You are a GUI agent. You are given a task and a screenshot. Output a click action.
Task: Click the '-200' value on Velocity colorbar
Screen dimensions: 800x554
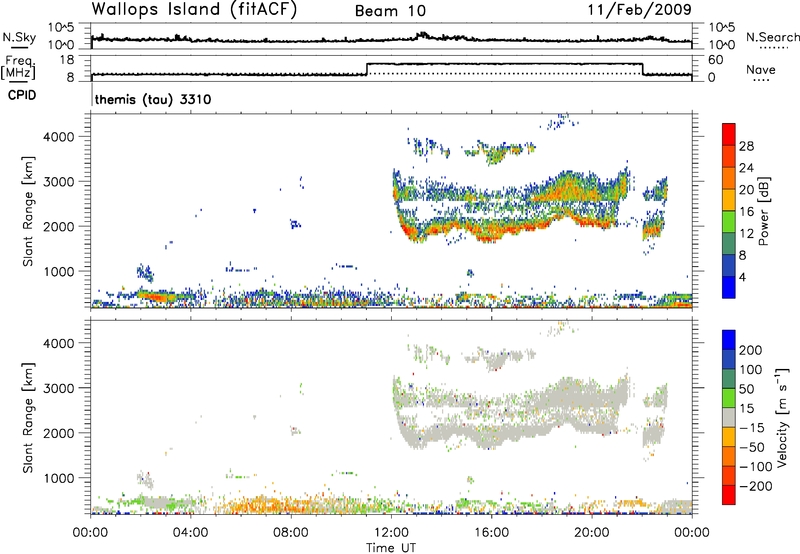[756, 486]
